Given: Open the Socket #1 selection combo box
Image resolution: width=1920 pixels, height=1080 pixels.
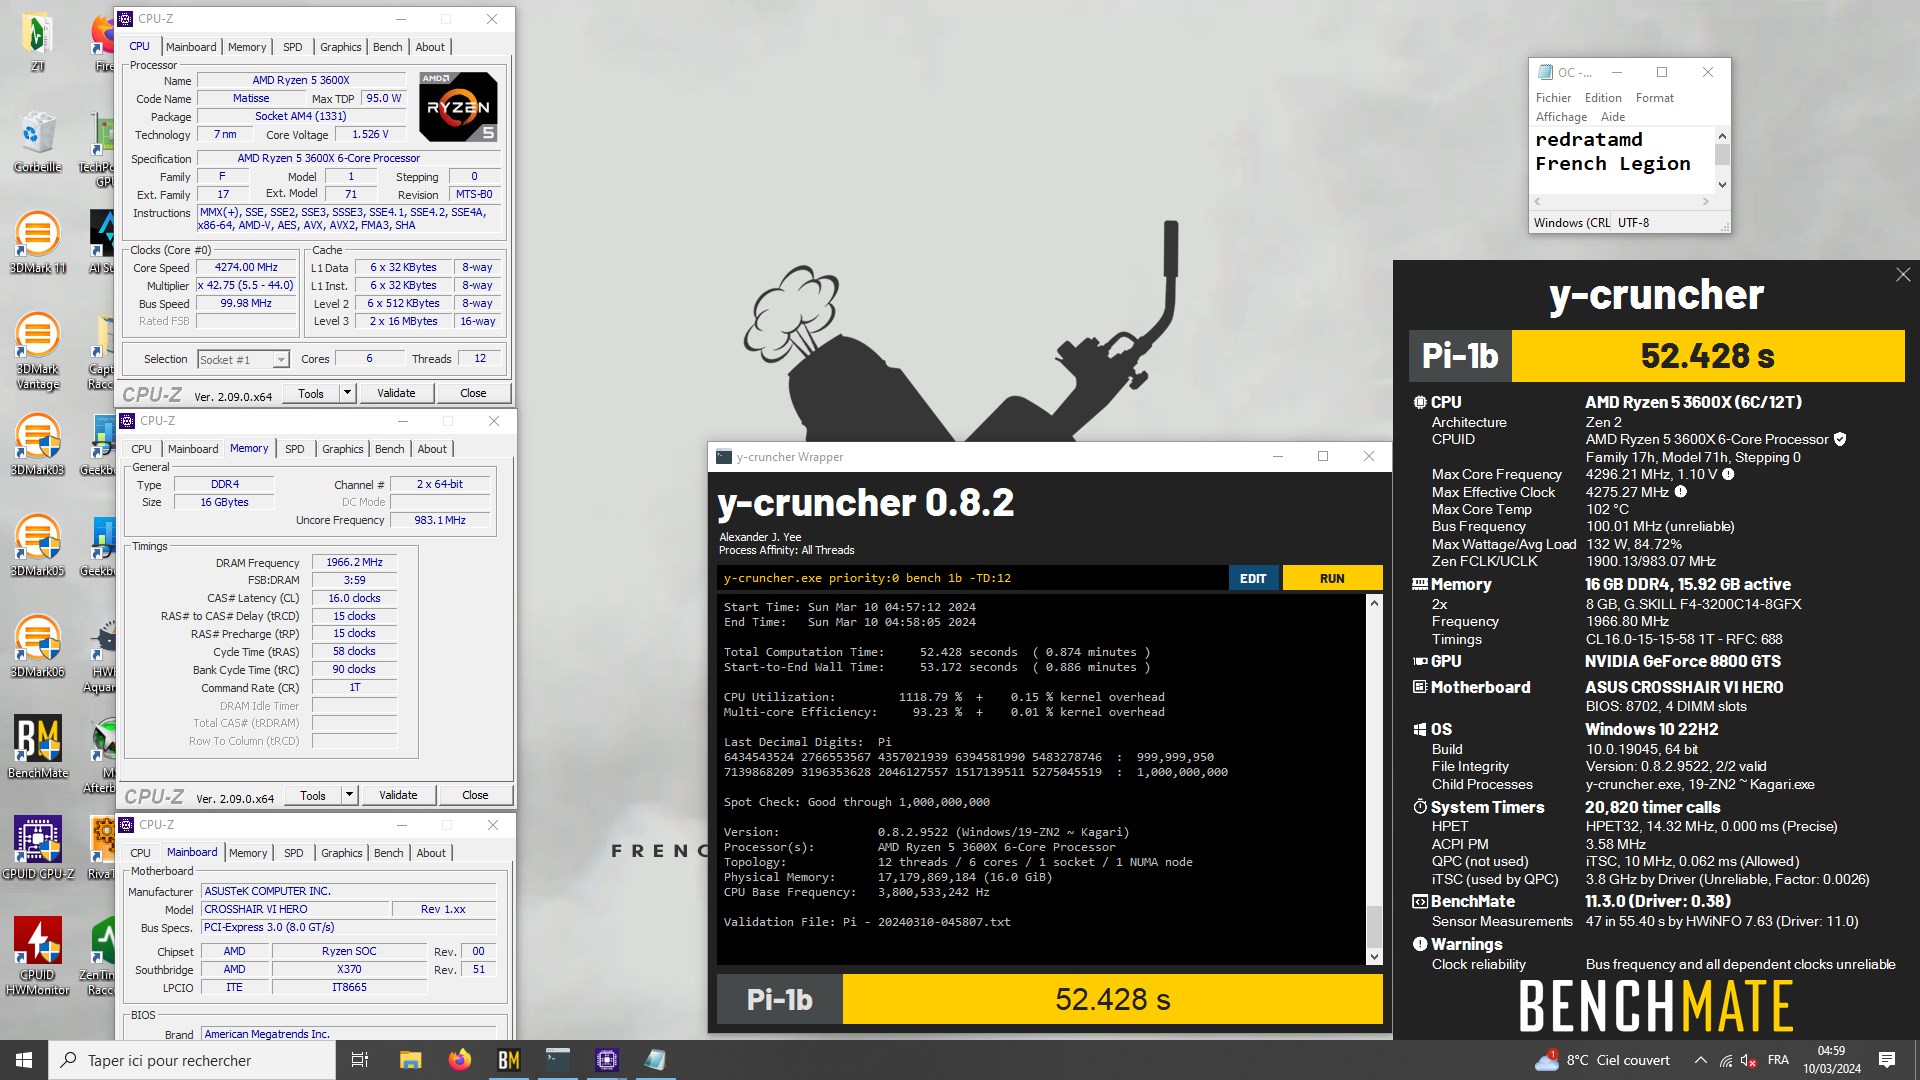Looking at the screenshot, I should (243, 359).
